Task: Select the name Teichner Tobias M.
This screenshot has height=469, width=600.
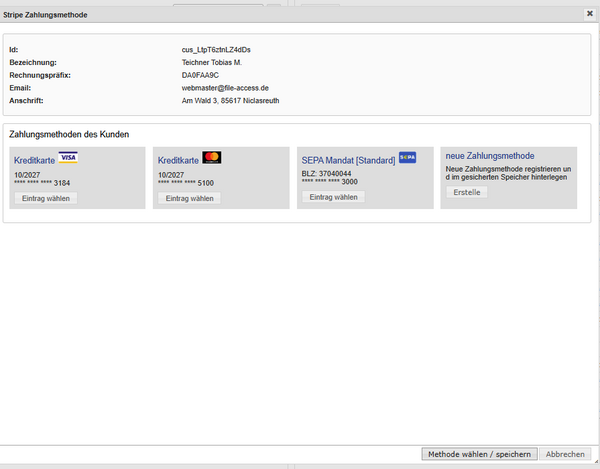Action: (212, 62)
